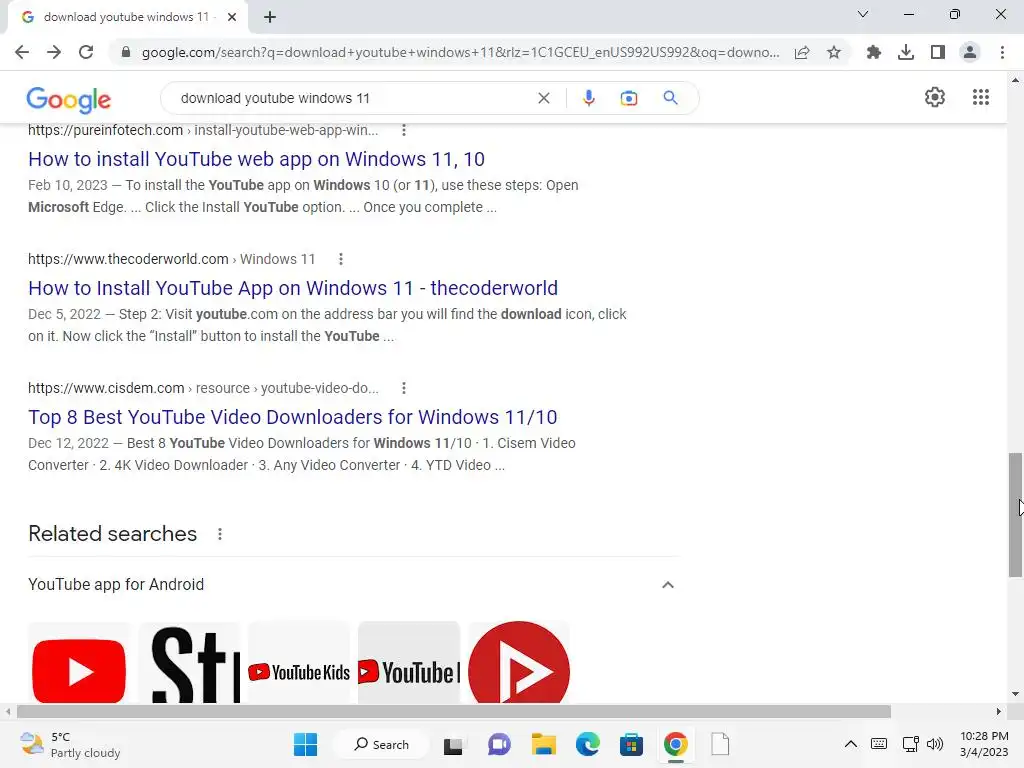Image resolution: width=1024 pixels, height=768 pixels.
Task: Open the taskbar Search box
Action: pos(381,744)
